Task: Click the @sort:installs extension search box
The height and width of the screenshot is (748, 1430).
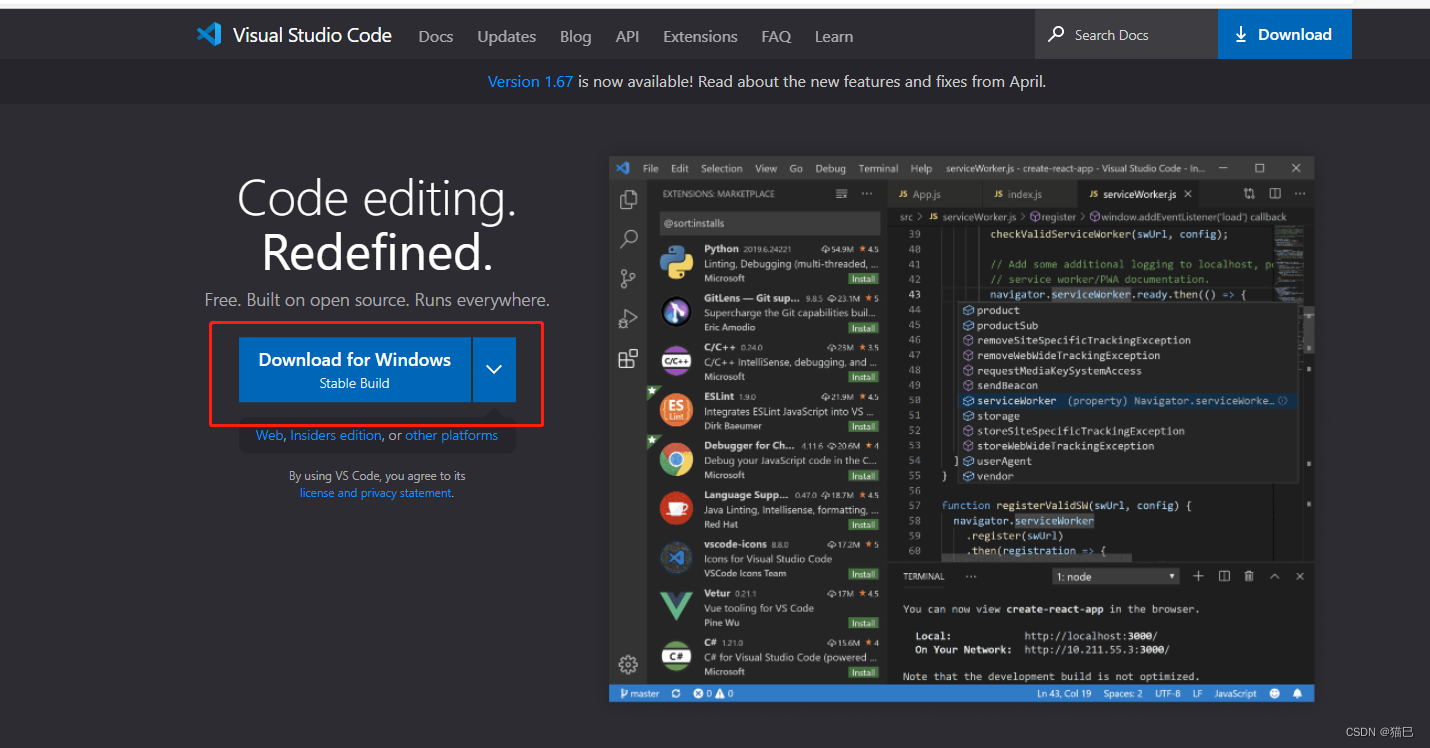Action: coord(770,223)
